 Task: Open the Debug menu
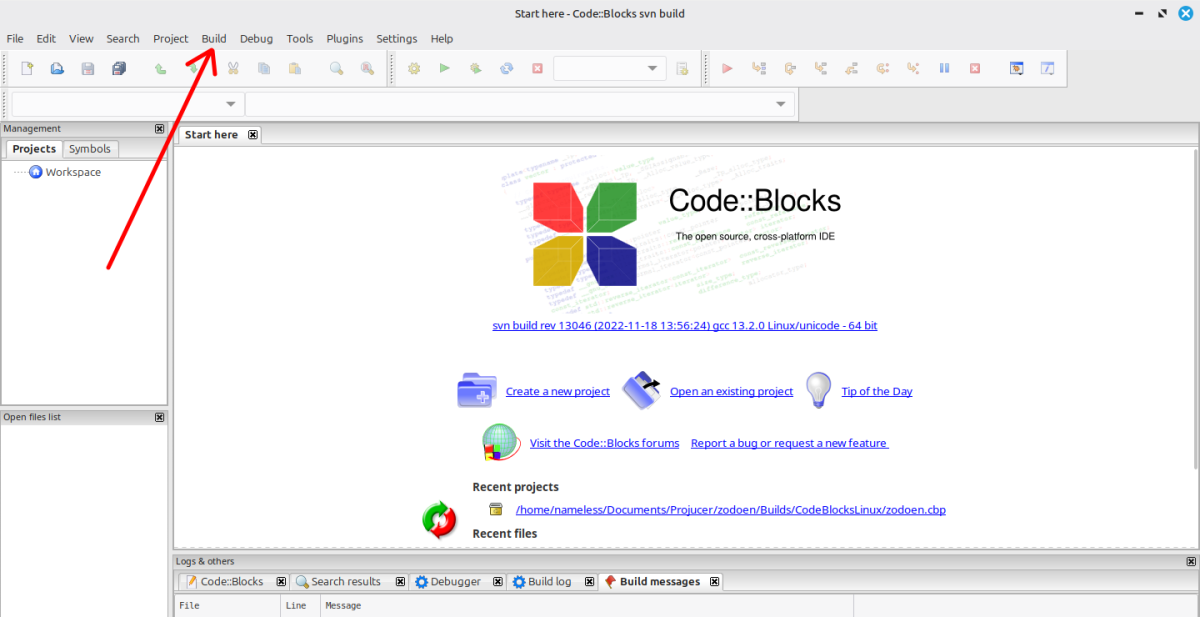pyautogui.click(x=256, y=39)
